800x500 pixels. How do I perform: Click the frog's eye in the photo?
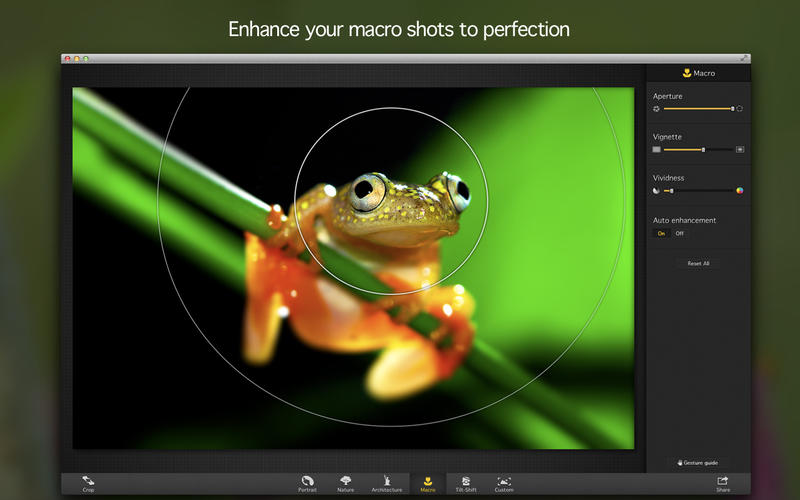click(367, 188)
